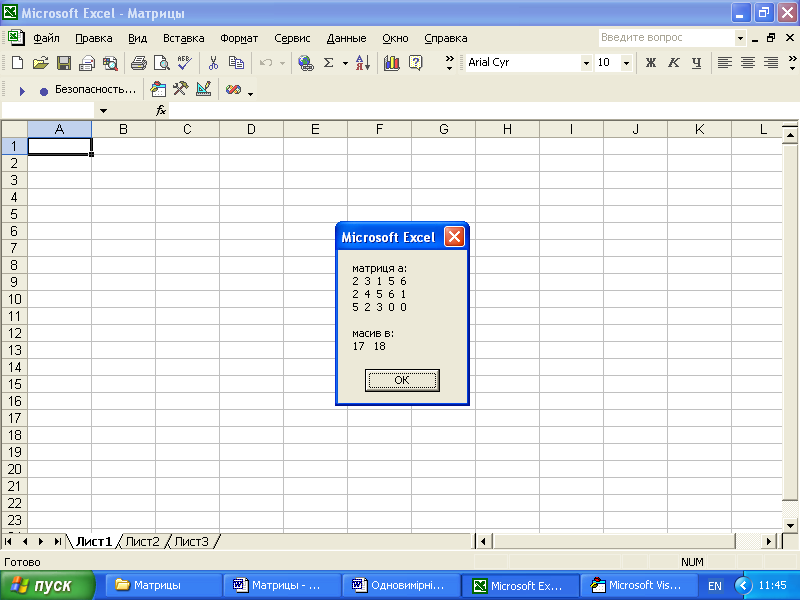The image size is (800, 600).
Task: Click the Введите вопрос help input field
Action: [666, 38]
